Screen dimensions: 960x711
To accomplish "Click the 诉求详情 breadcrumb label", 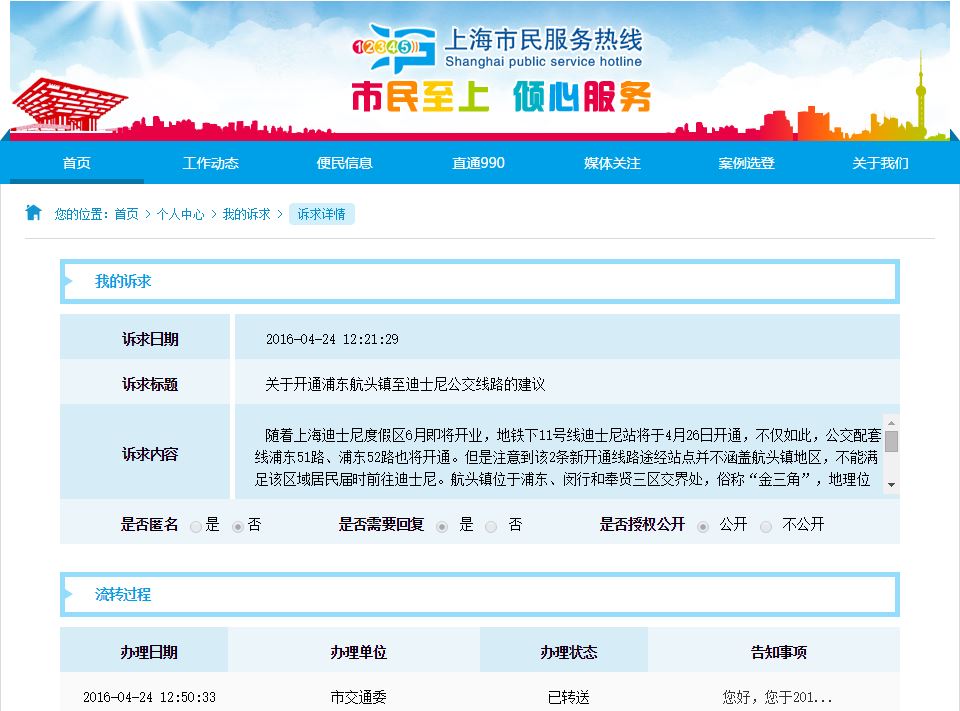I will 321,214.
